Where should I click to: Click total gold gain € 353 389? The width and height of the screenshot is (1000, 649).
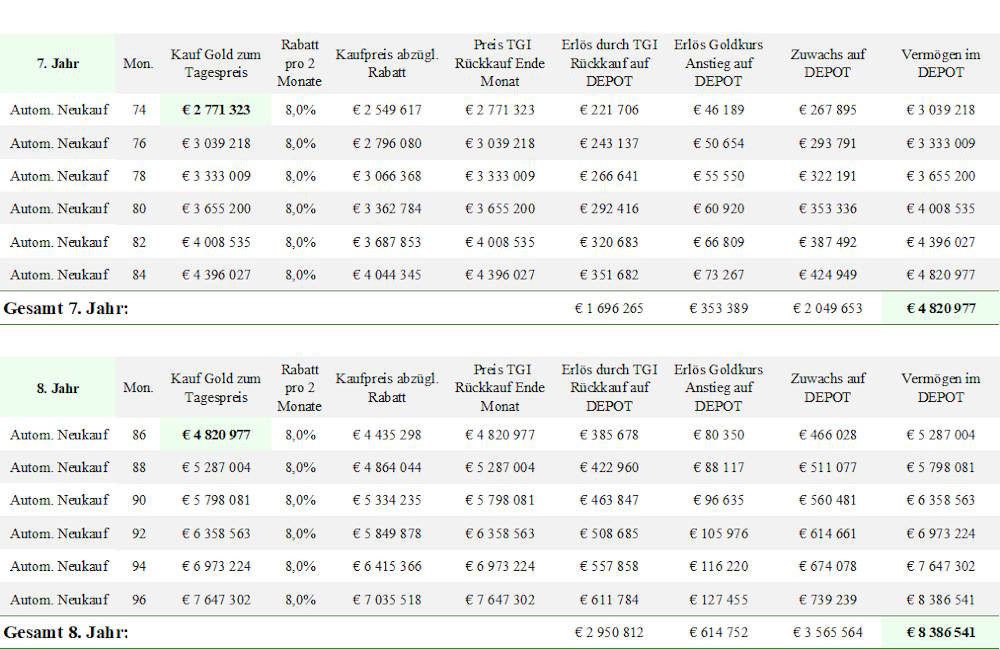(719, 309)
